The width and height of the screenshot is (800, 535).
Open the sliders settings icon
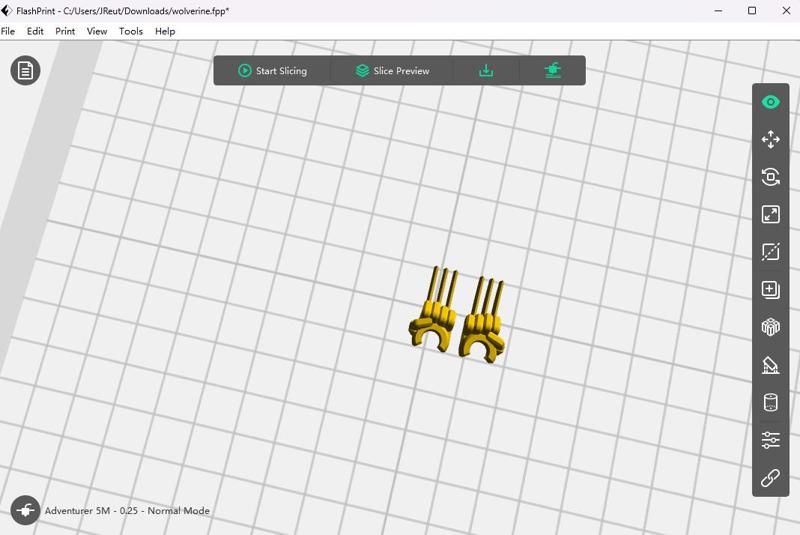[770, 440]
